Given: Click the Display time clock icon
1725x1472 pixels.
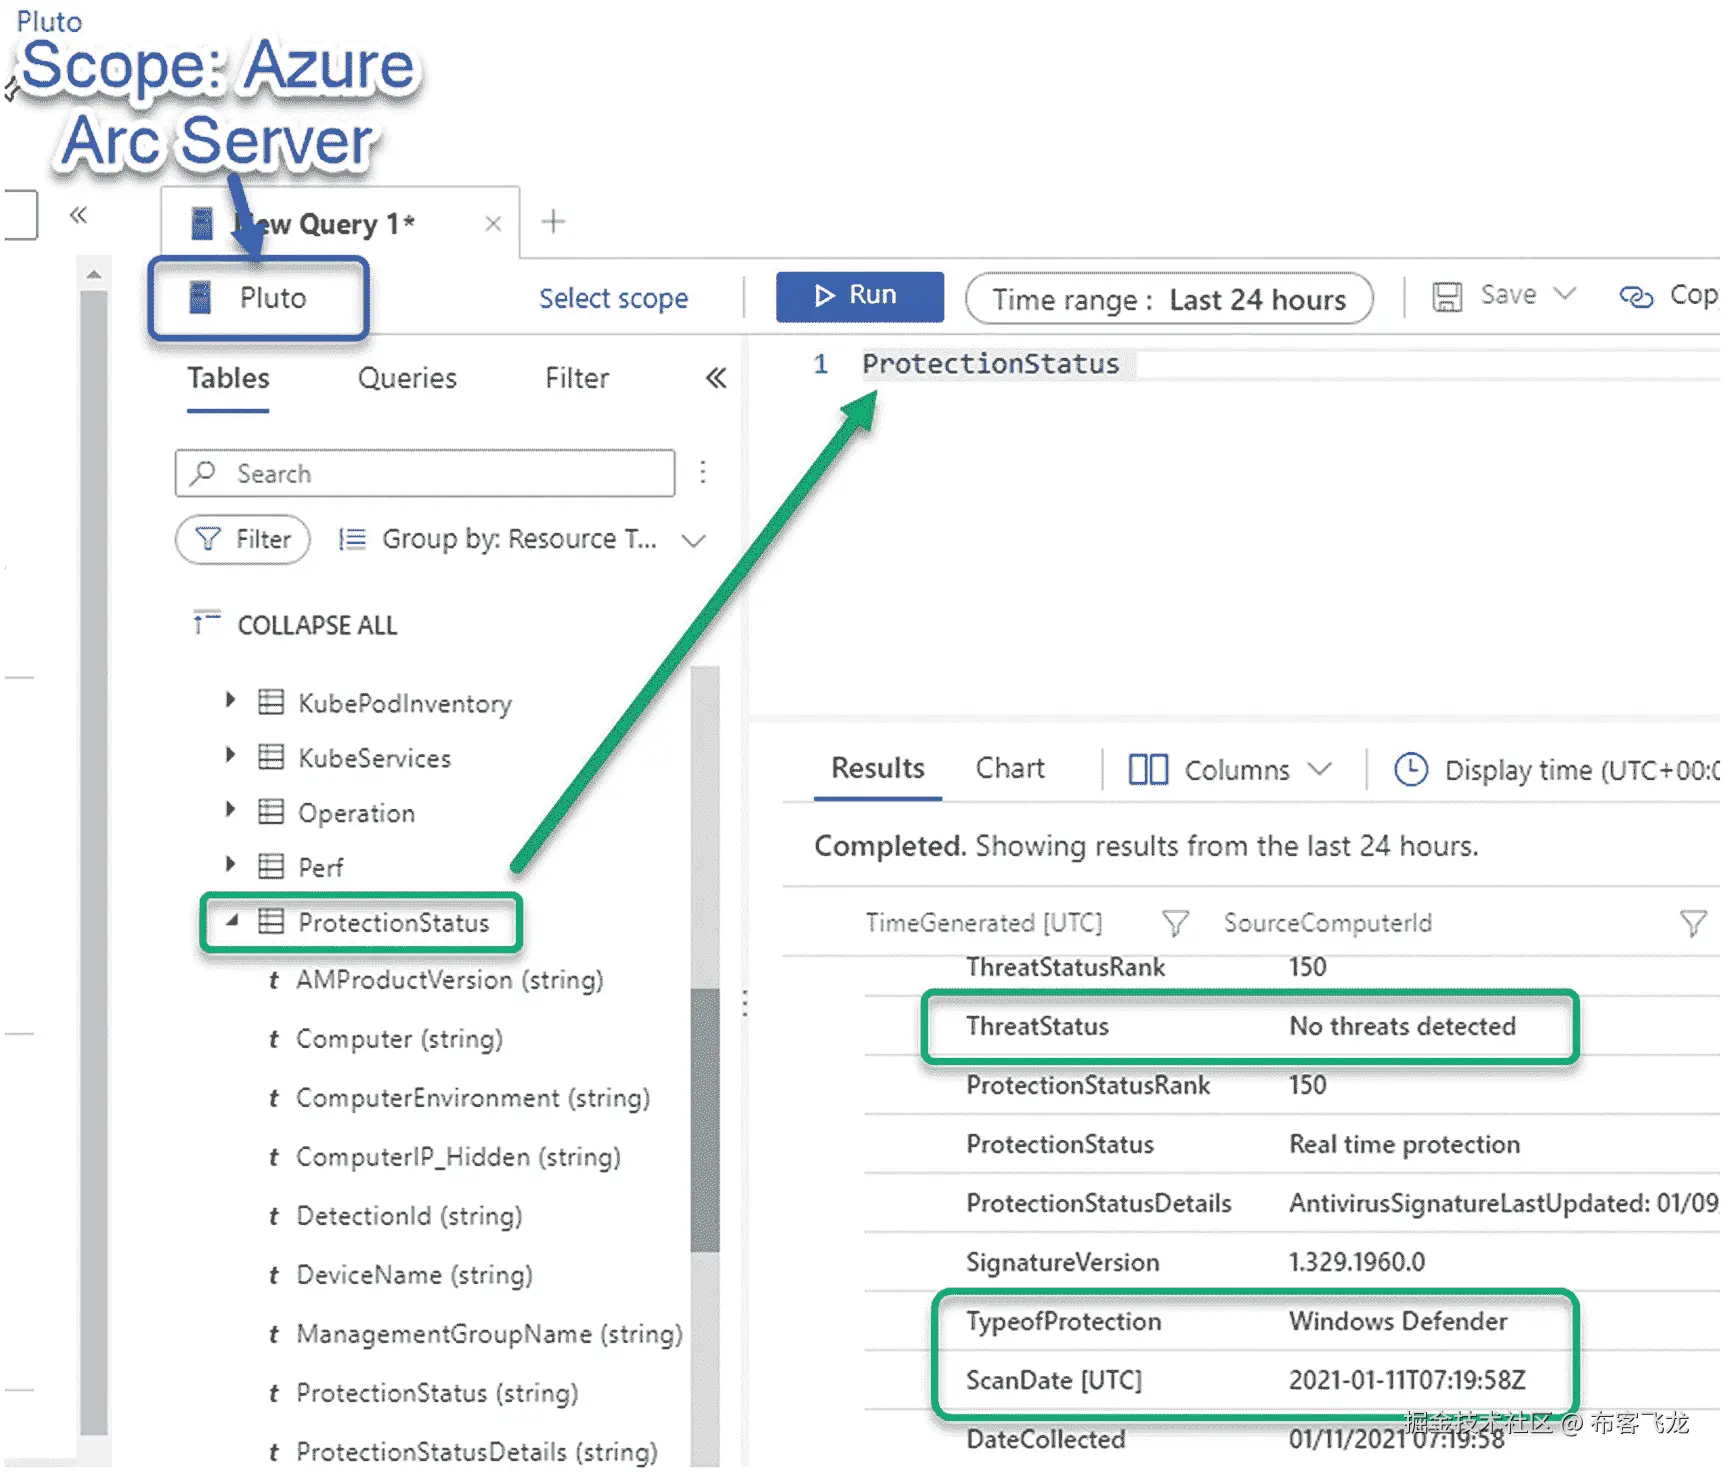Looking at the screenshot, I should 1411,769.
